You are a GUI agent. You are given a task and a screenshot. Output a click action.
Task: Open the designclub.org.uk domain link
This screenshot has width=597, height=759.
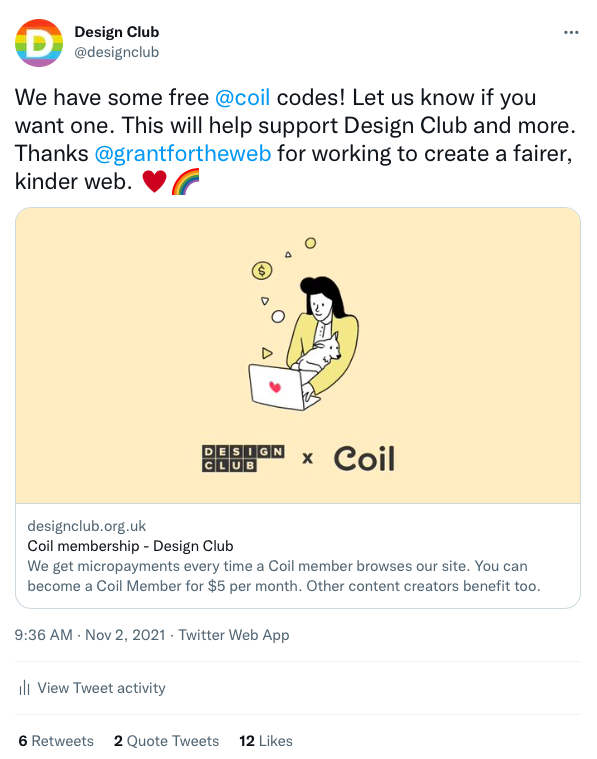click(87, 526)
